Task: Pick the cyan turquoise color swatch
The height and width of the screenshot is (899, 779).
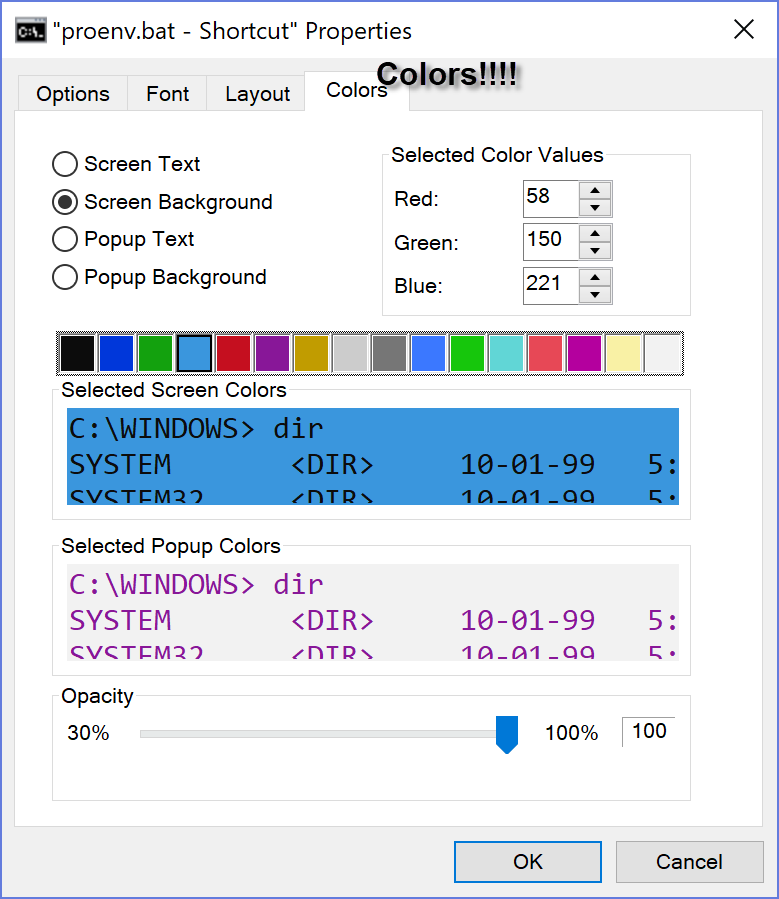Action: (506, 353)
